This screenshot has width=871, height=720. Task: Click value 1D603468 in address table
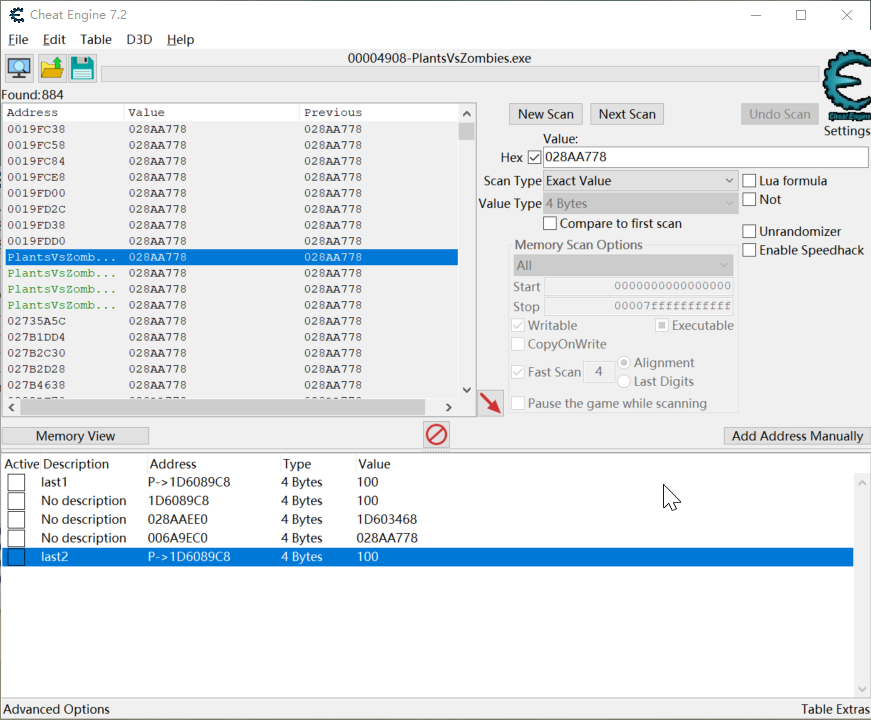tap(387, 519)
